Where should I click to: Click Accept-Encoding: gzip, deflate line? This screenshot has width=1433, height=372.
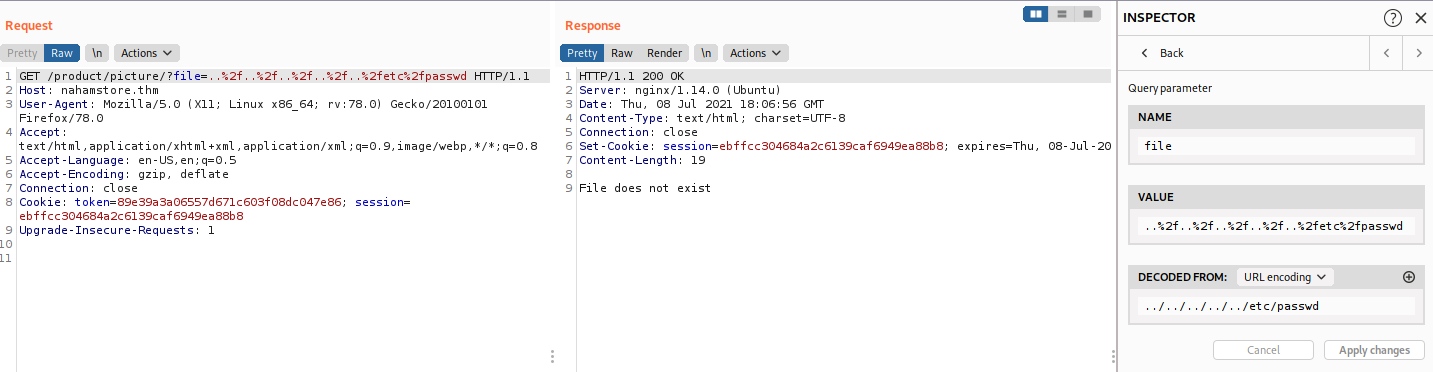124,174
